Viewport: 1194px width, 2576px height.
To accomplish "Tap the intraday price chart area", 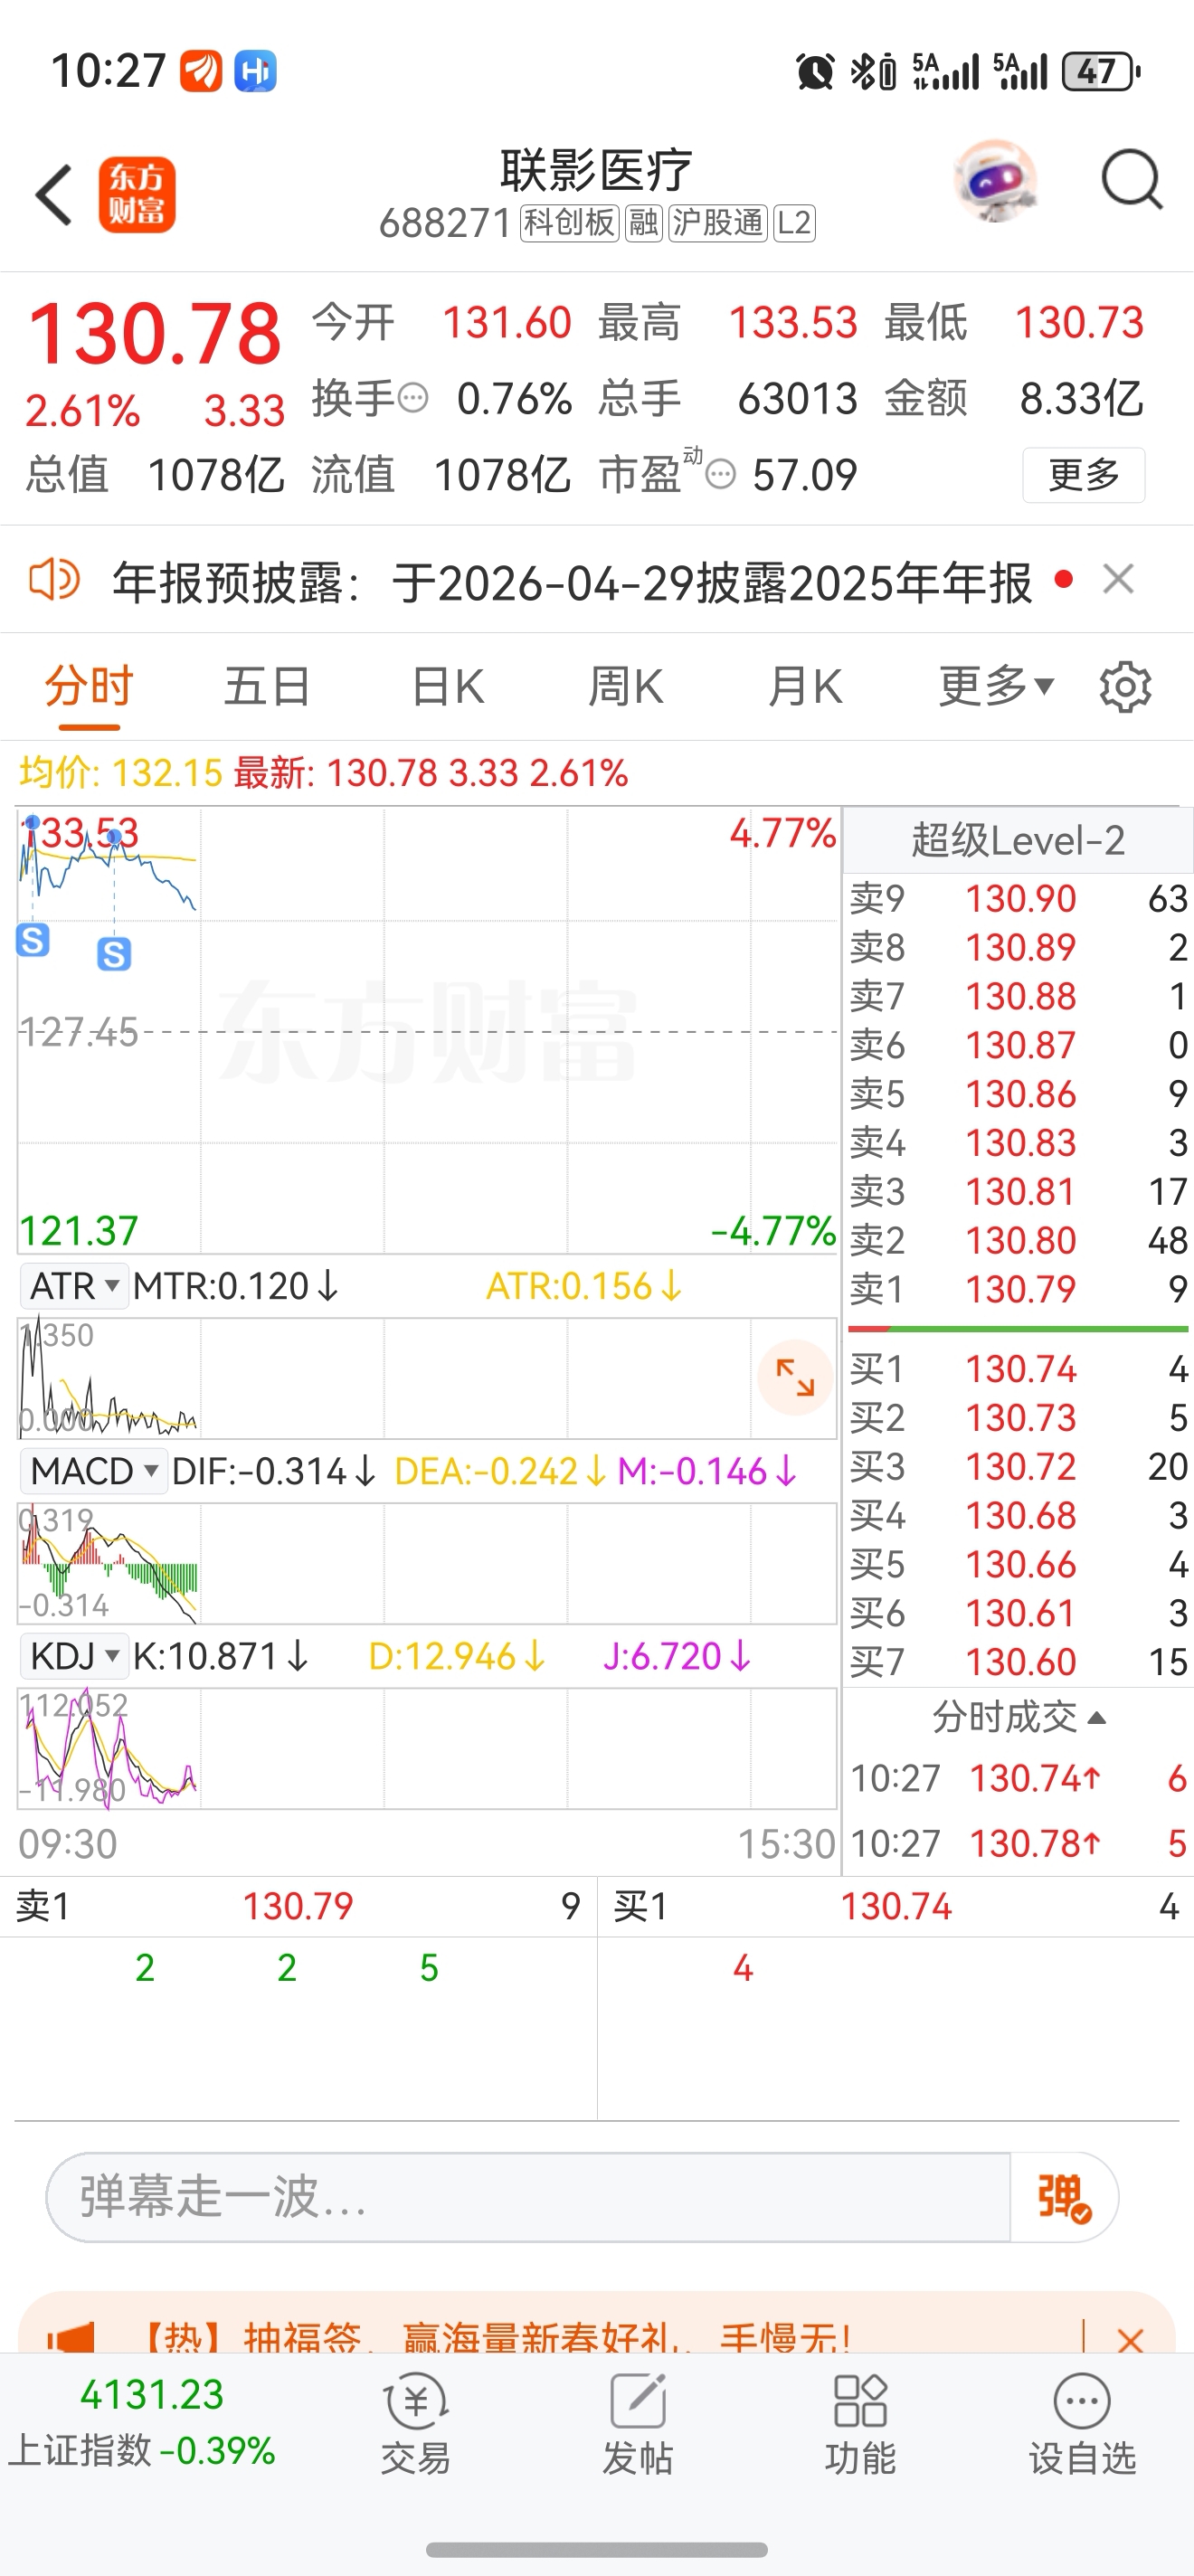I will pos(428,1031).
